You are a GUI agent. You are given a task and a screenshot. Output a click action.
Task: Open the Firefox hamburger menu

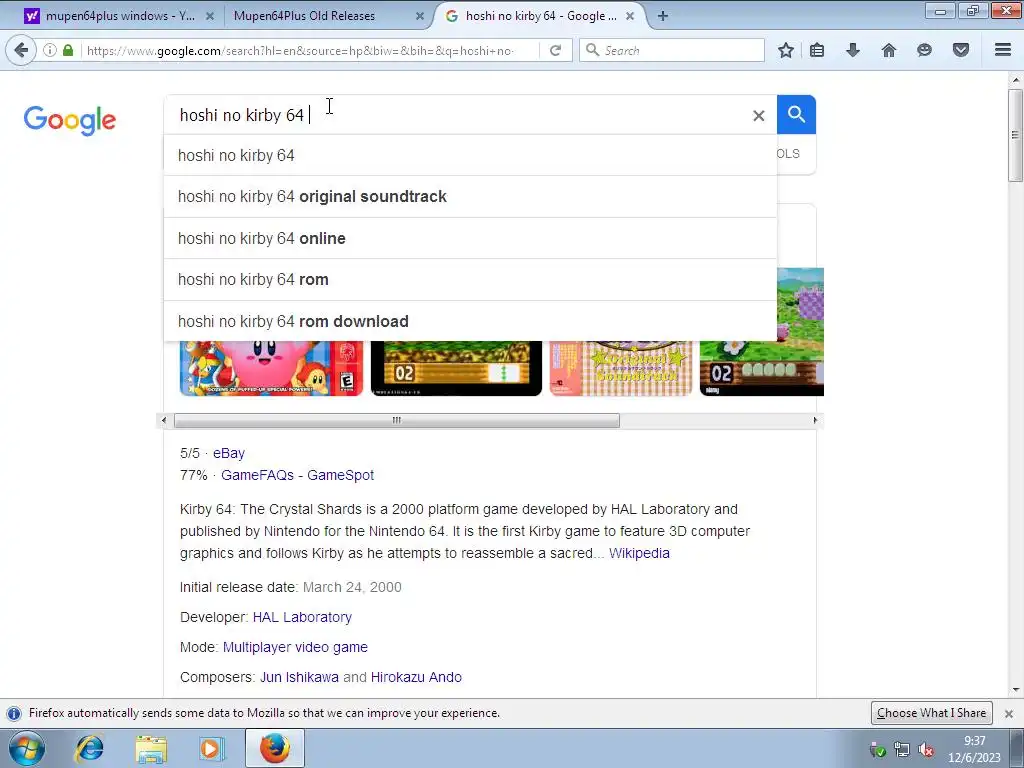tap(1003, 50)
